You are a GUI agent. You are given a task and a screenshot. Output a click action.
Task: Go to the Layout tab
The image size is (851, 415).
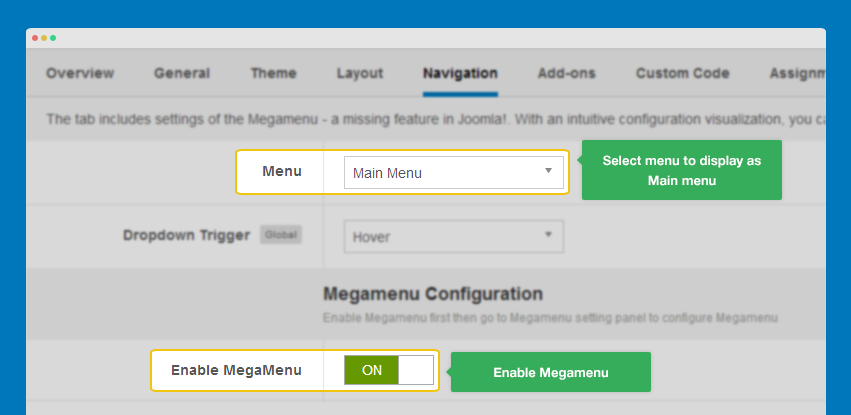pyautogui.click(x=360, y=73)
